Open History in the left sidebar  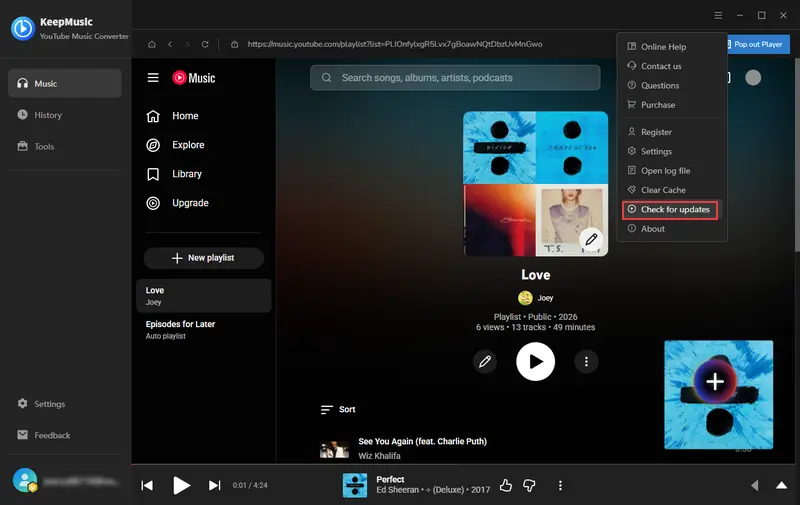tap(65, 115)
